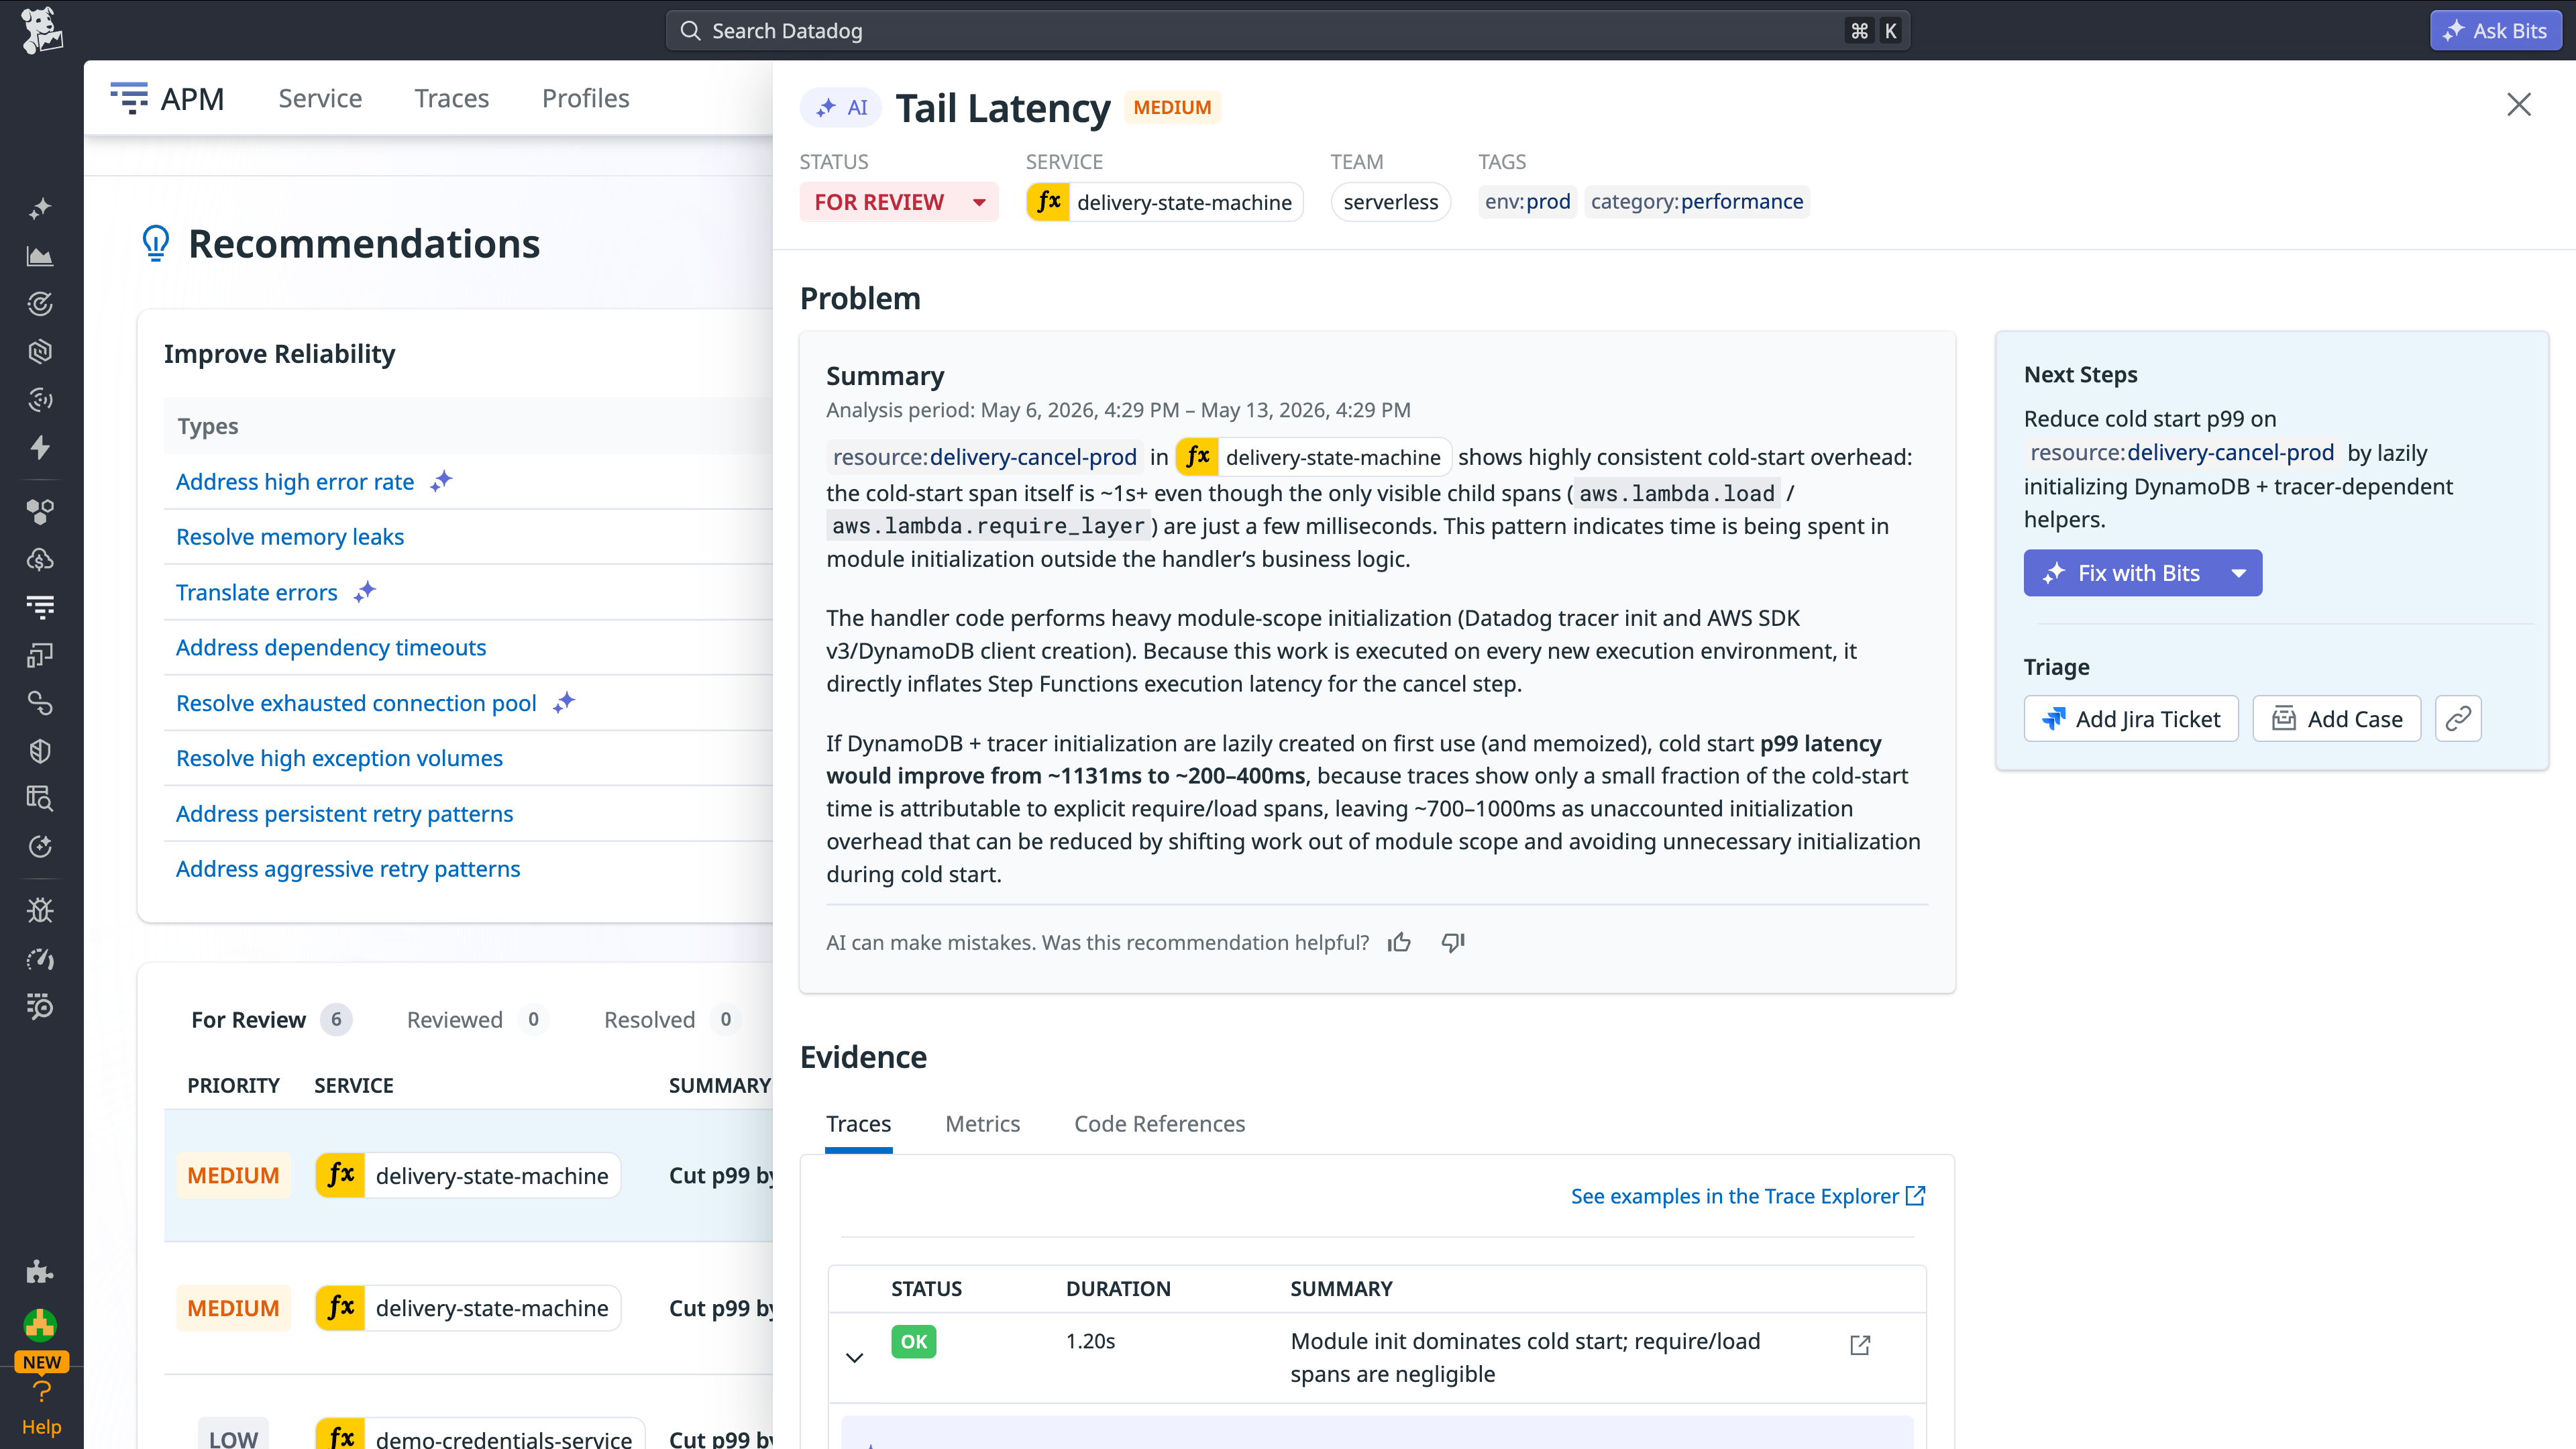Open the Traces menu in APM nav
The image size is (2576, 1449).
[x=452, y=98]
